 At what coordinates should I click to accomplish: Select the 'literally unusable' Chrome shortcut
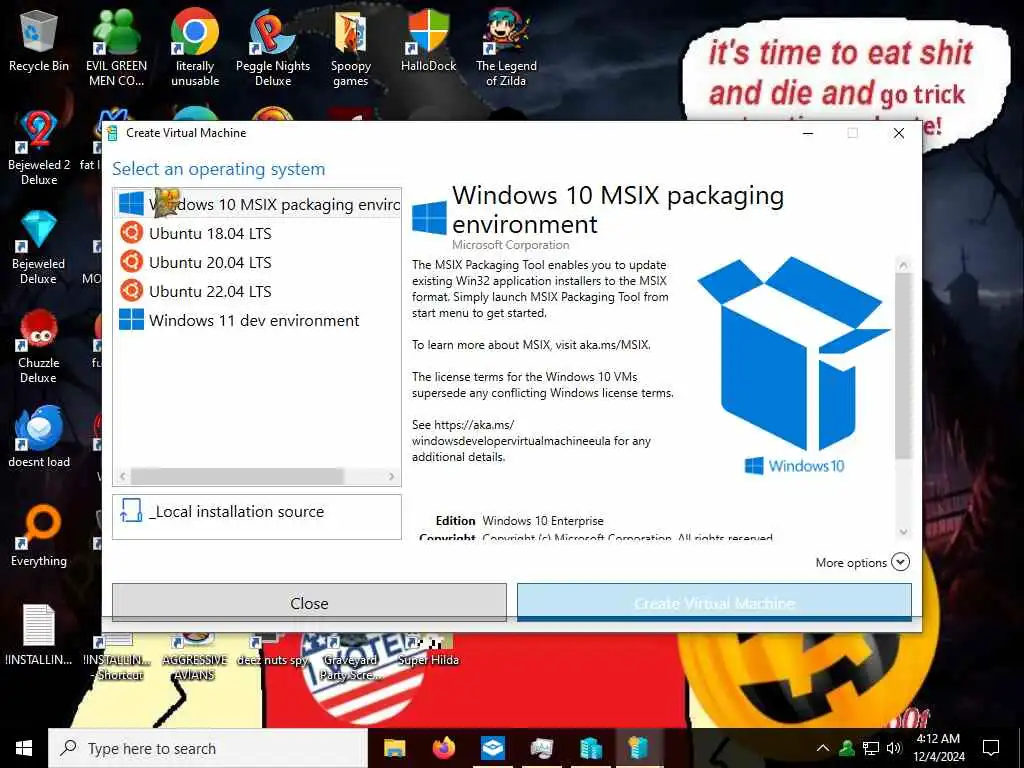click(195, 48)
